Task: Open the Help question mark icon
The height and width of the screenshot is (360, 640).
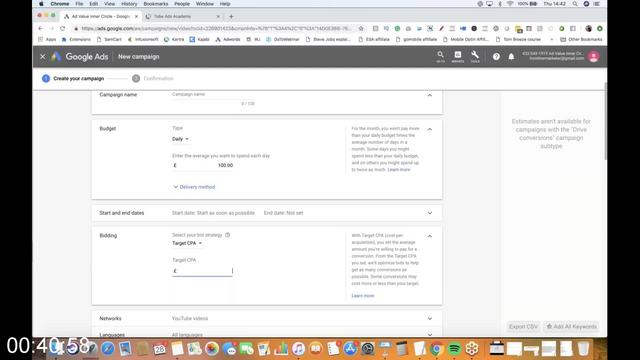Action: [x=496, y=57]
